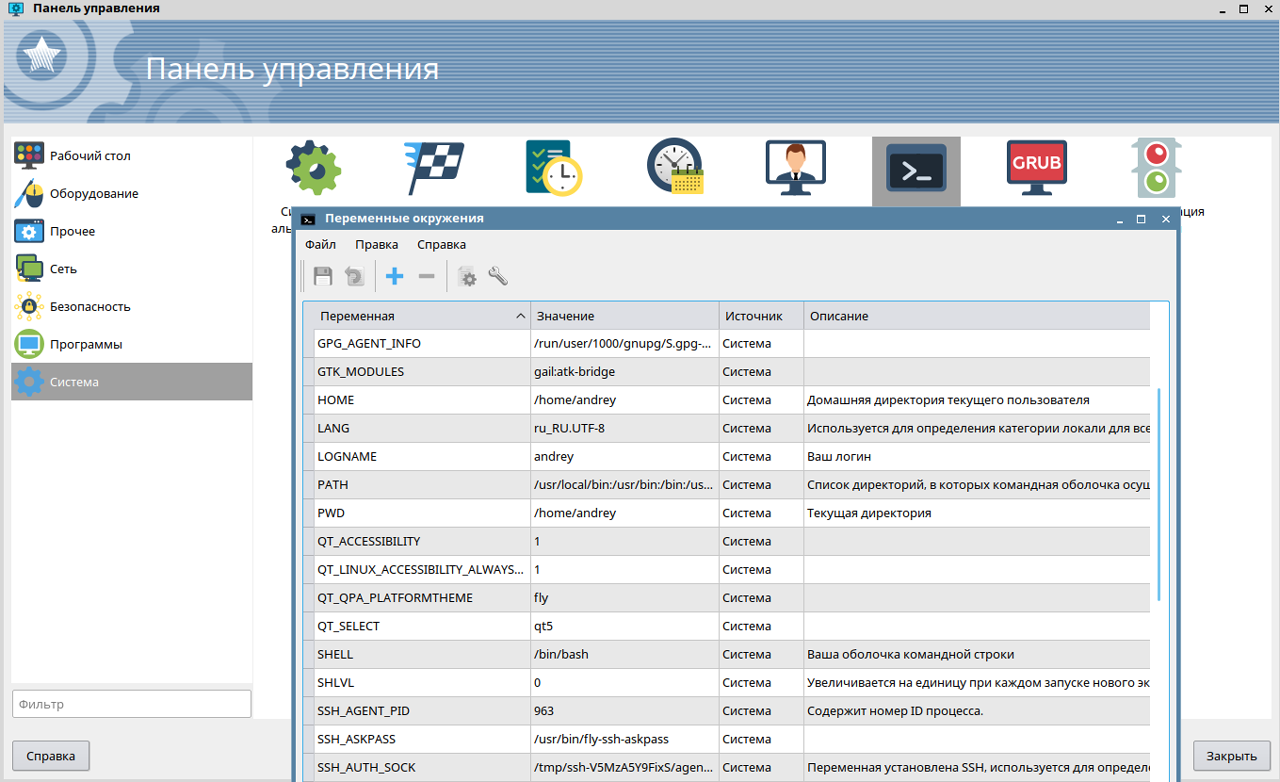Image resolution: width=1280 pixels, height=782 pixels.
Task: Open the Файл menu
Action: 320,244
